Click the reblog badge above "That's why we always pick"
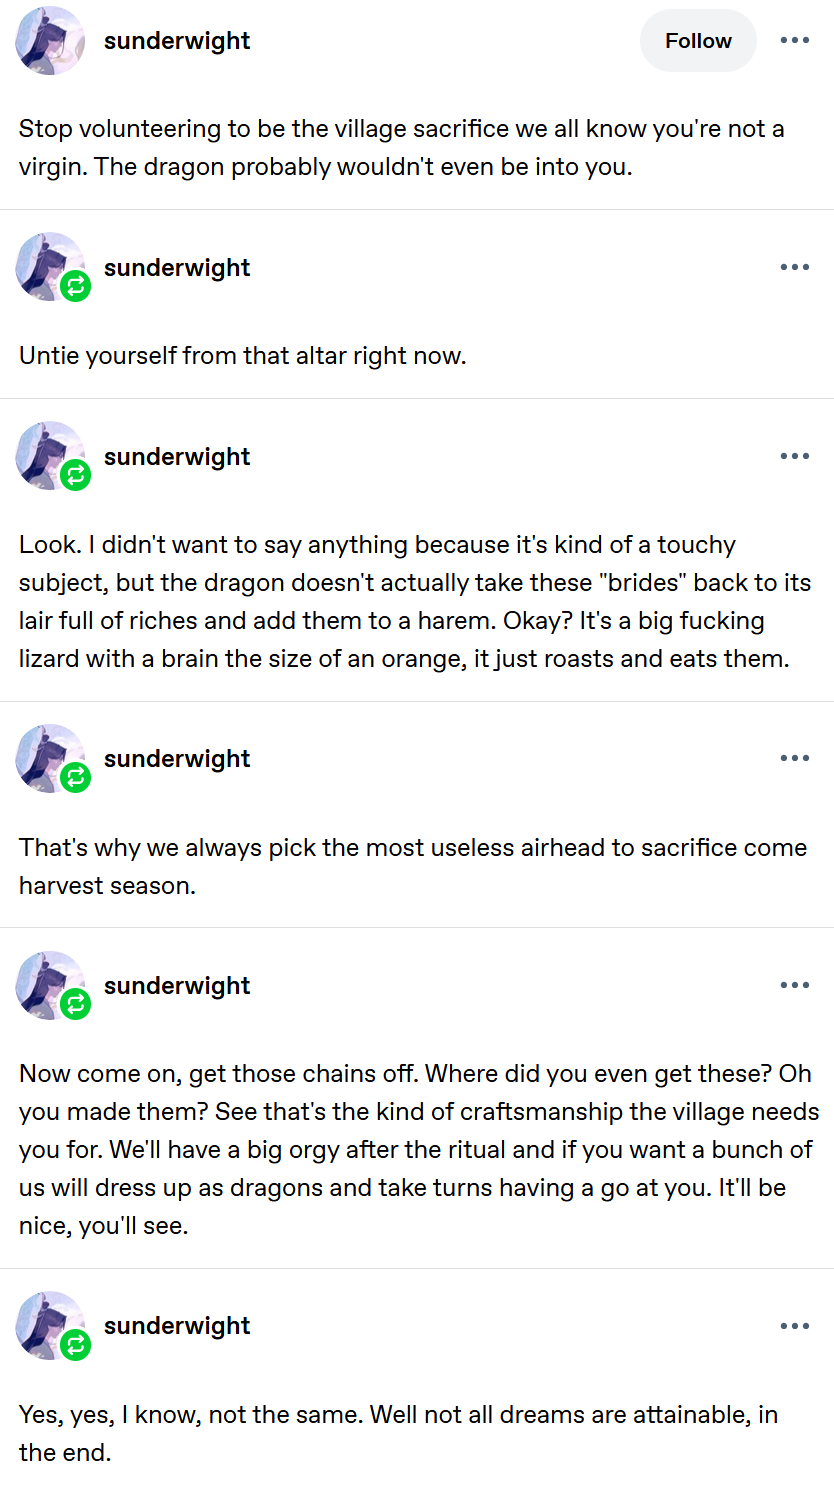The height and width of the screenshot is (1492, 834). pos(75,778)
